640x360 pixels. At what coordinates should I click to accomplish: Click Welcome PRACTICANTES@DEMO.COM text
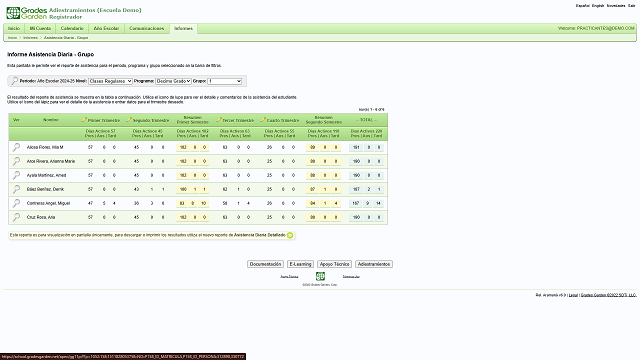596,28
